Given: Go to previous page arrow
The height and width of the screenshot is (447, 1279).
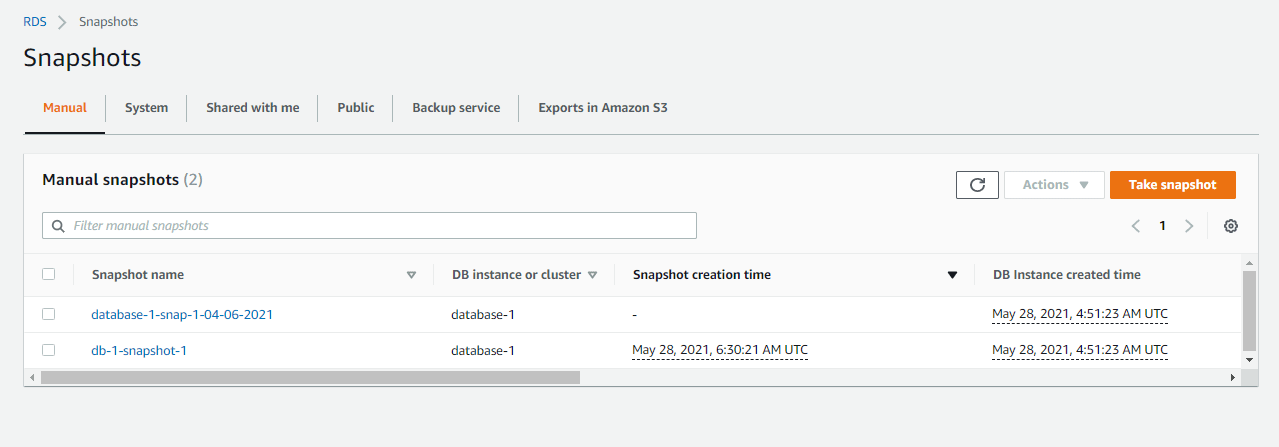Looking at the screenshot, I should pos(1136,226).
